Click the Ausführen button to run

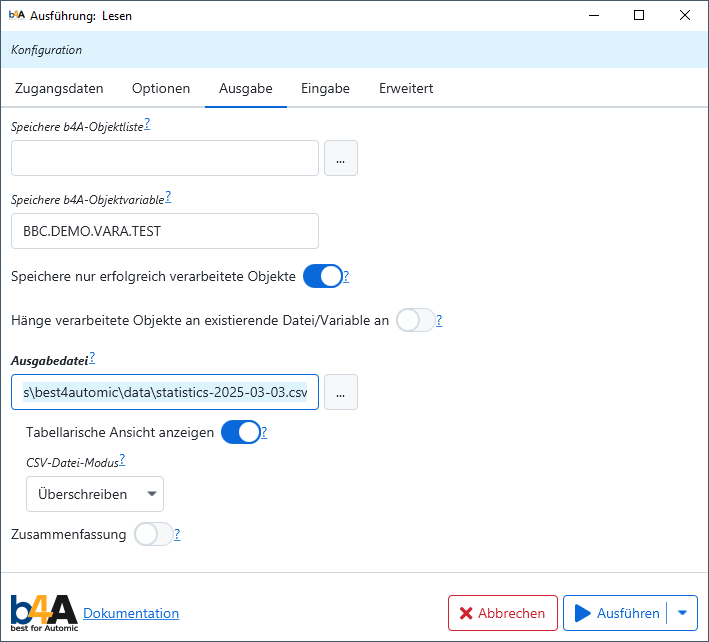pyautogui.click(x=616, y=613)
